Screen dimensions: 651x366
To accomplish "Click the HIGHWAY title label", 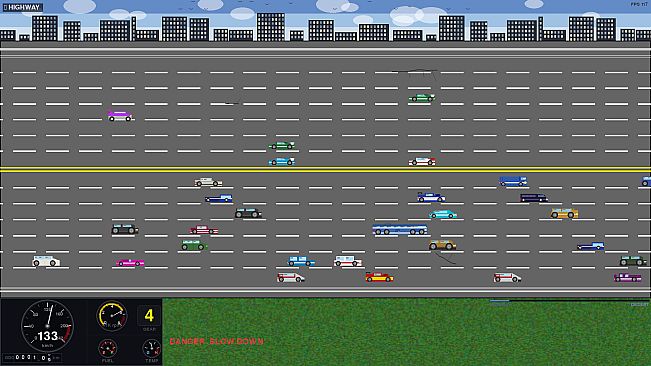I will click(x=22, y=7).
